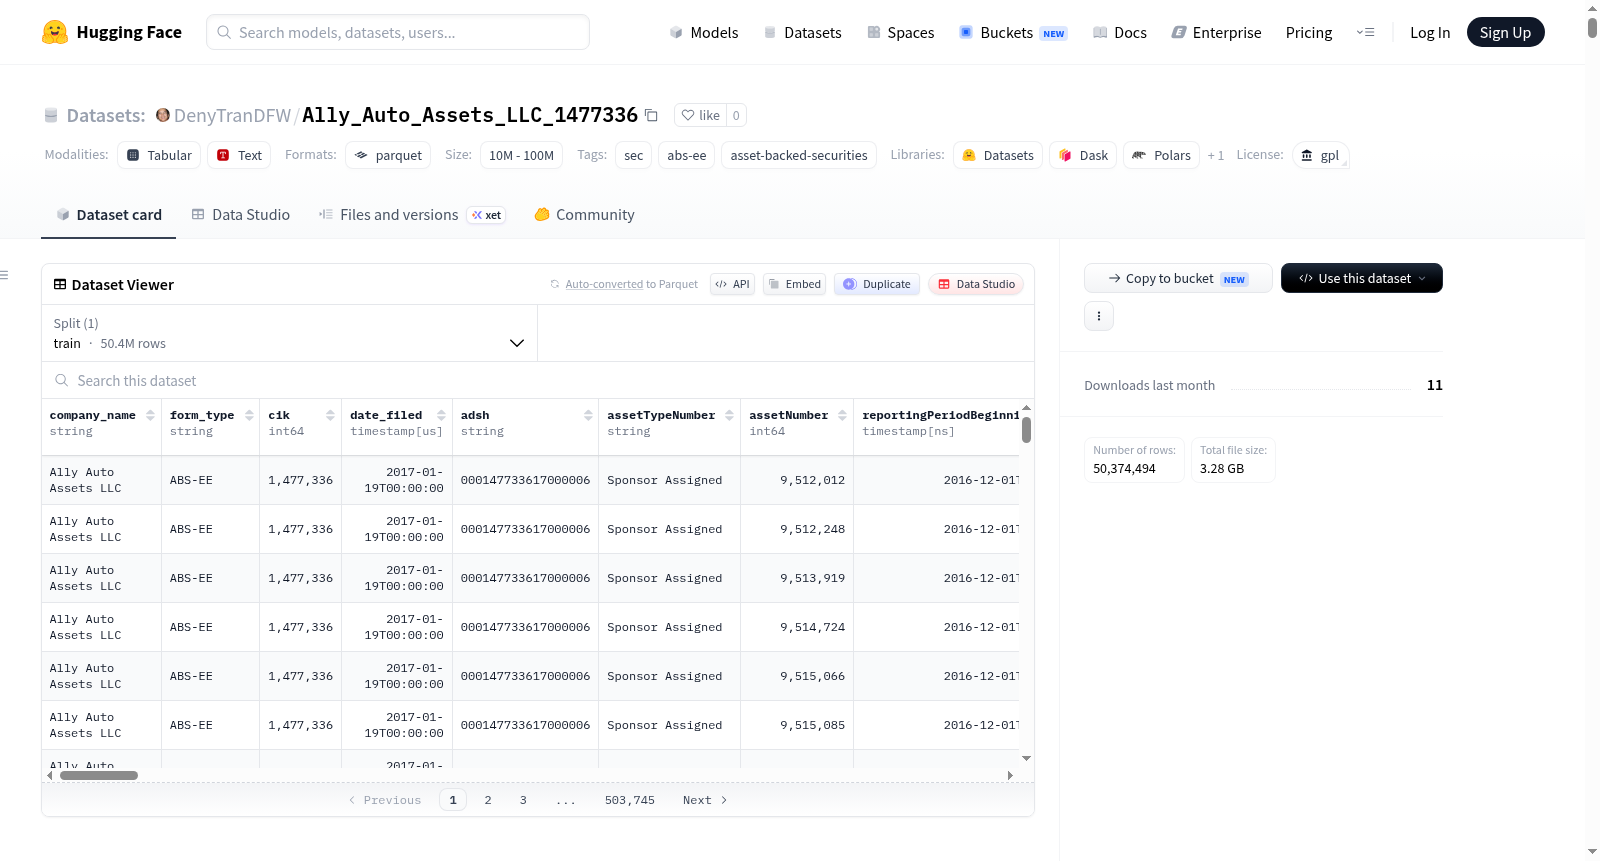Sort by assetNumber column arrows
1600x861 pixels.
coord(842,415)
